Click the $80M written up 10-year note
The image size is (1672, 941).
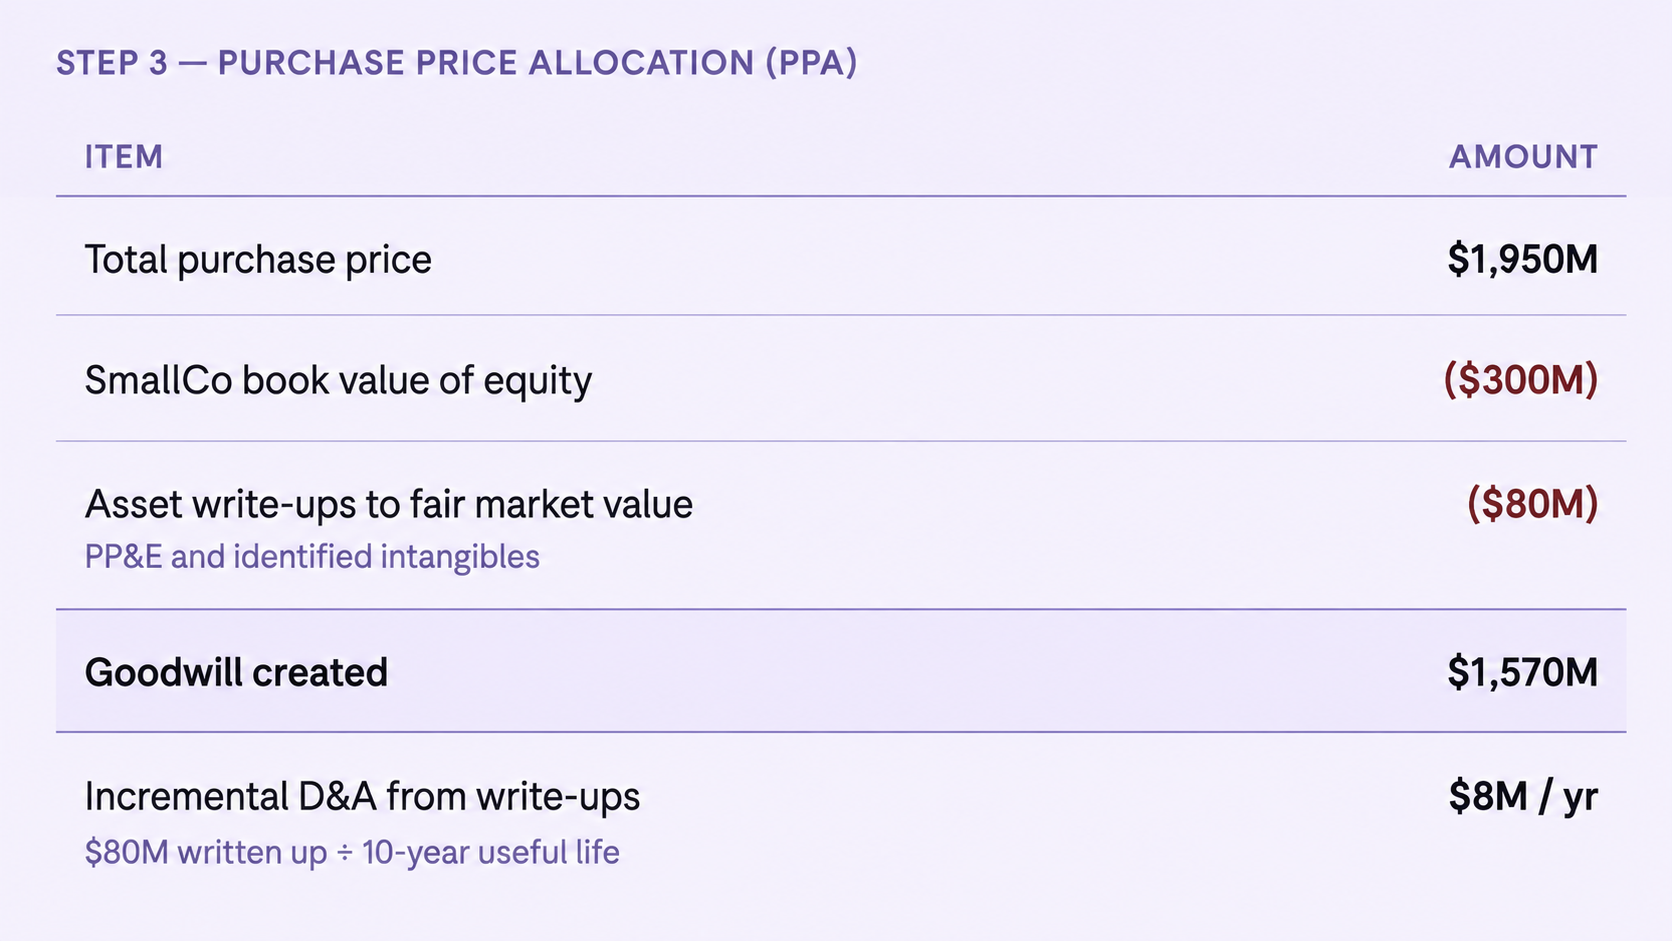[352, 853]
